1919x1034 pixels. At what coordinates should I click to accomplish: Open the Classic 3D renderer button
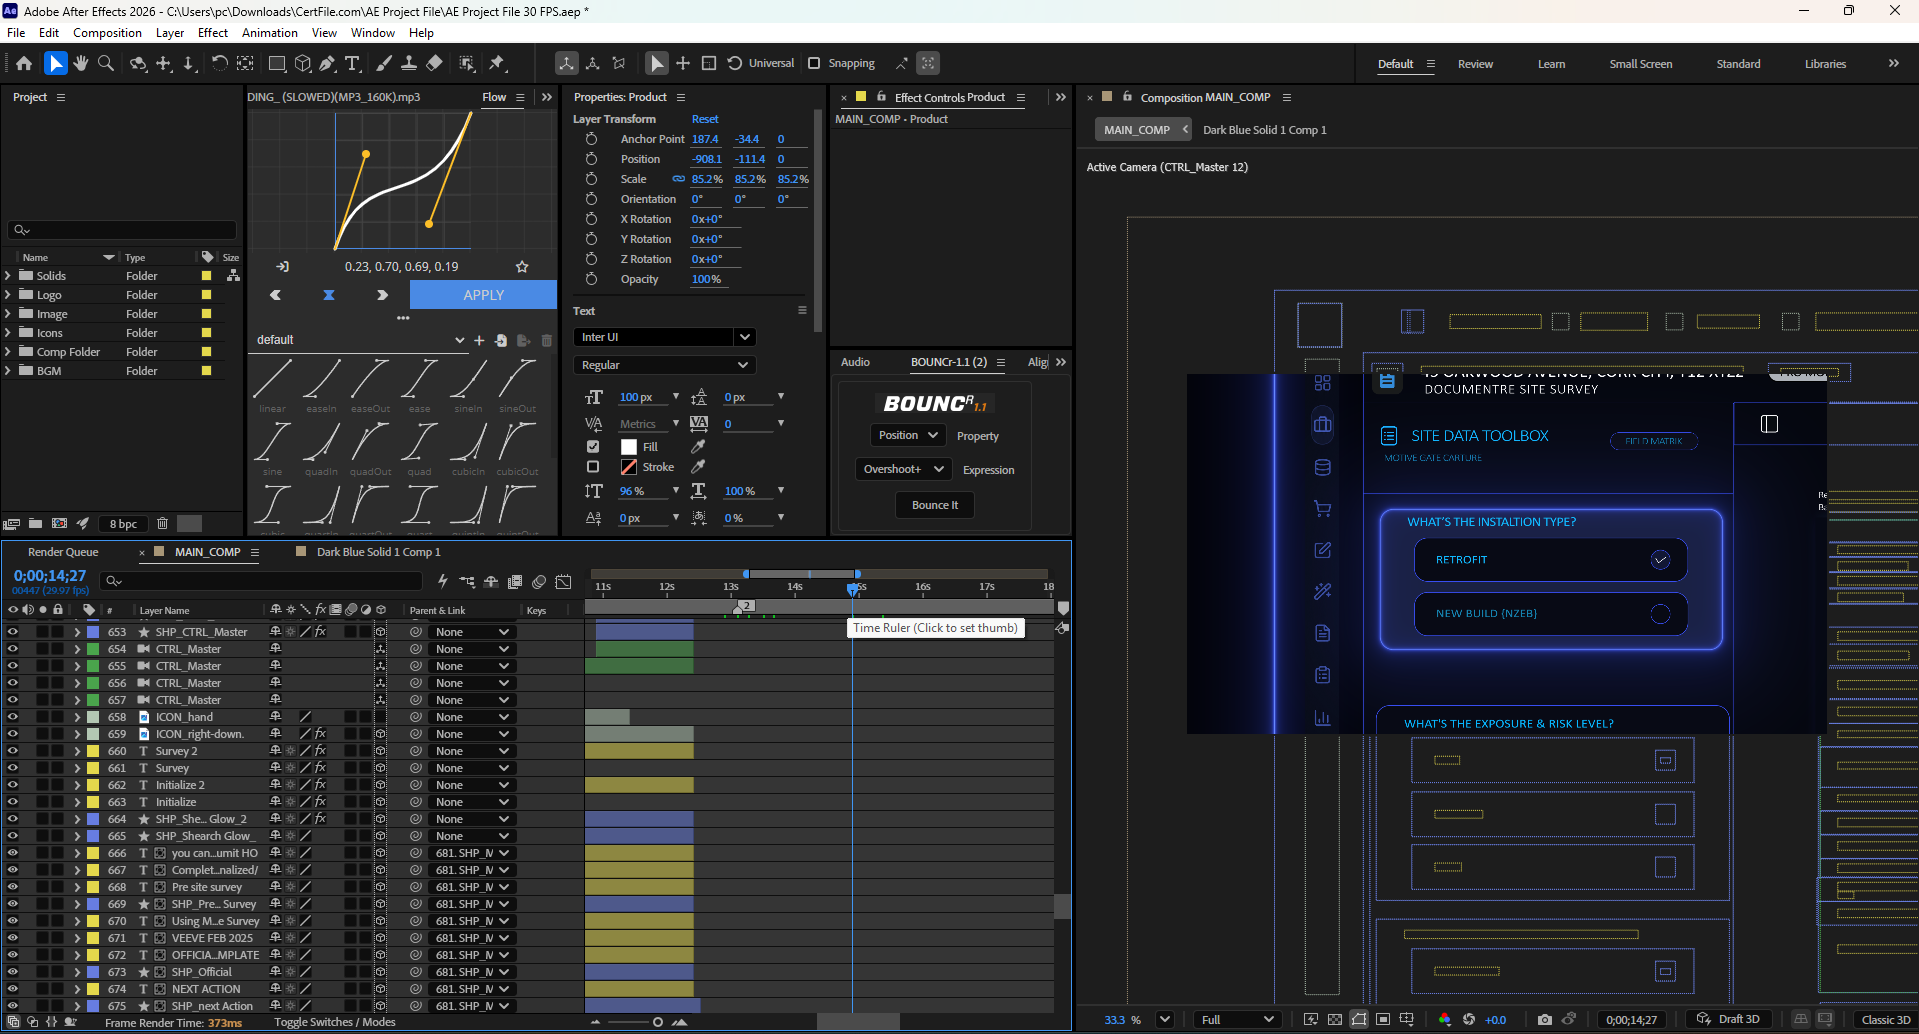click(1884, 1019)
